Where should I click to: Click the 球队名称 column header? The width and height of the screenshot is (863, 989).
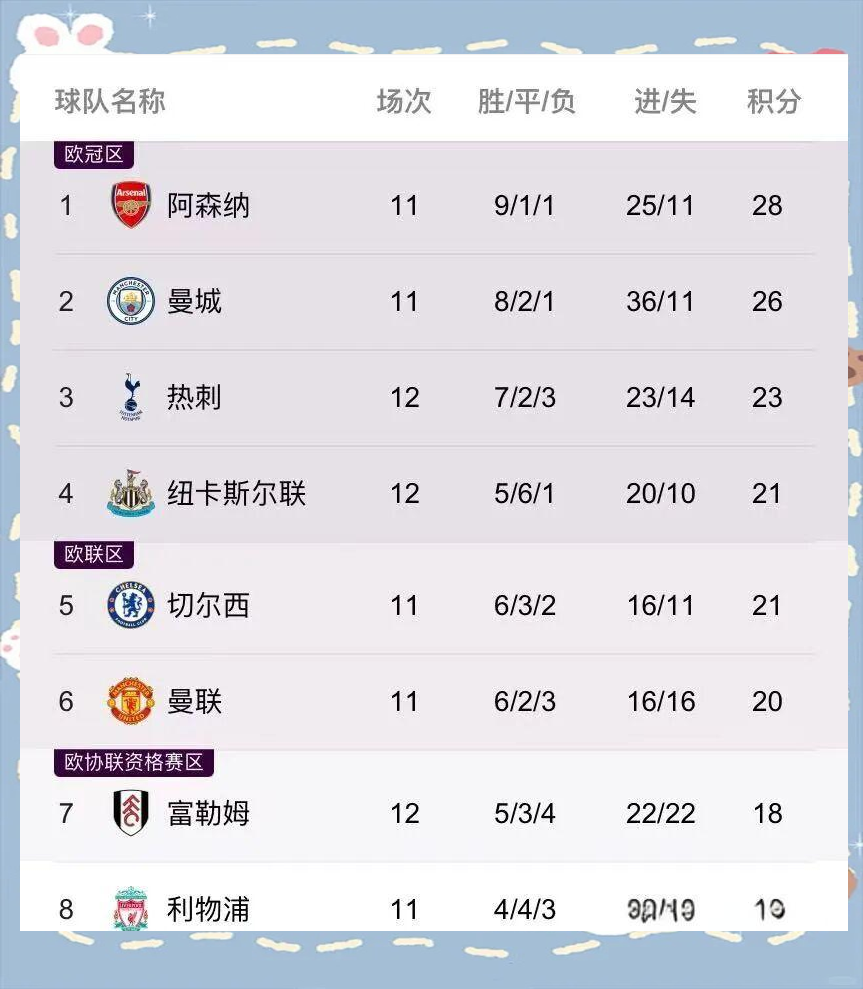tap(107, 99)
